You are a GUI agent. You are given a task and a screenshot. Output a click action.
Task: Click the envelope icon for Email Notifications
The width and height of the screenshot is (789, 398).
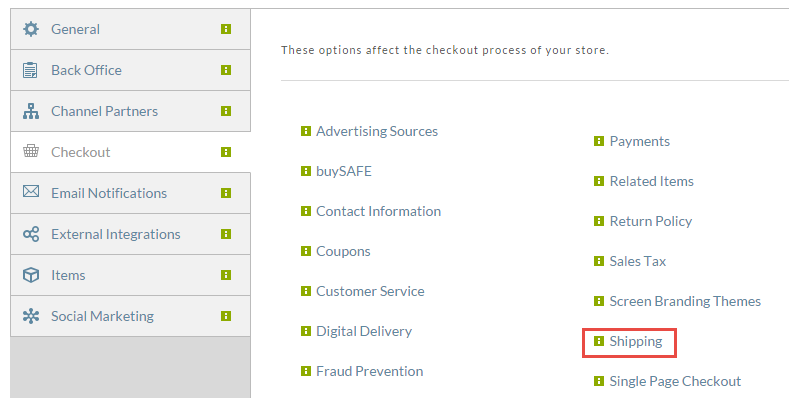pyautogui.click(x=31, y=192)
